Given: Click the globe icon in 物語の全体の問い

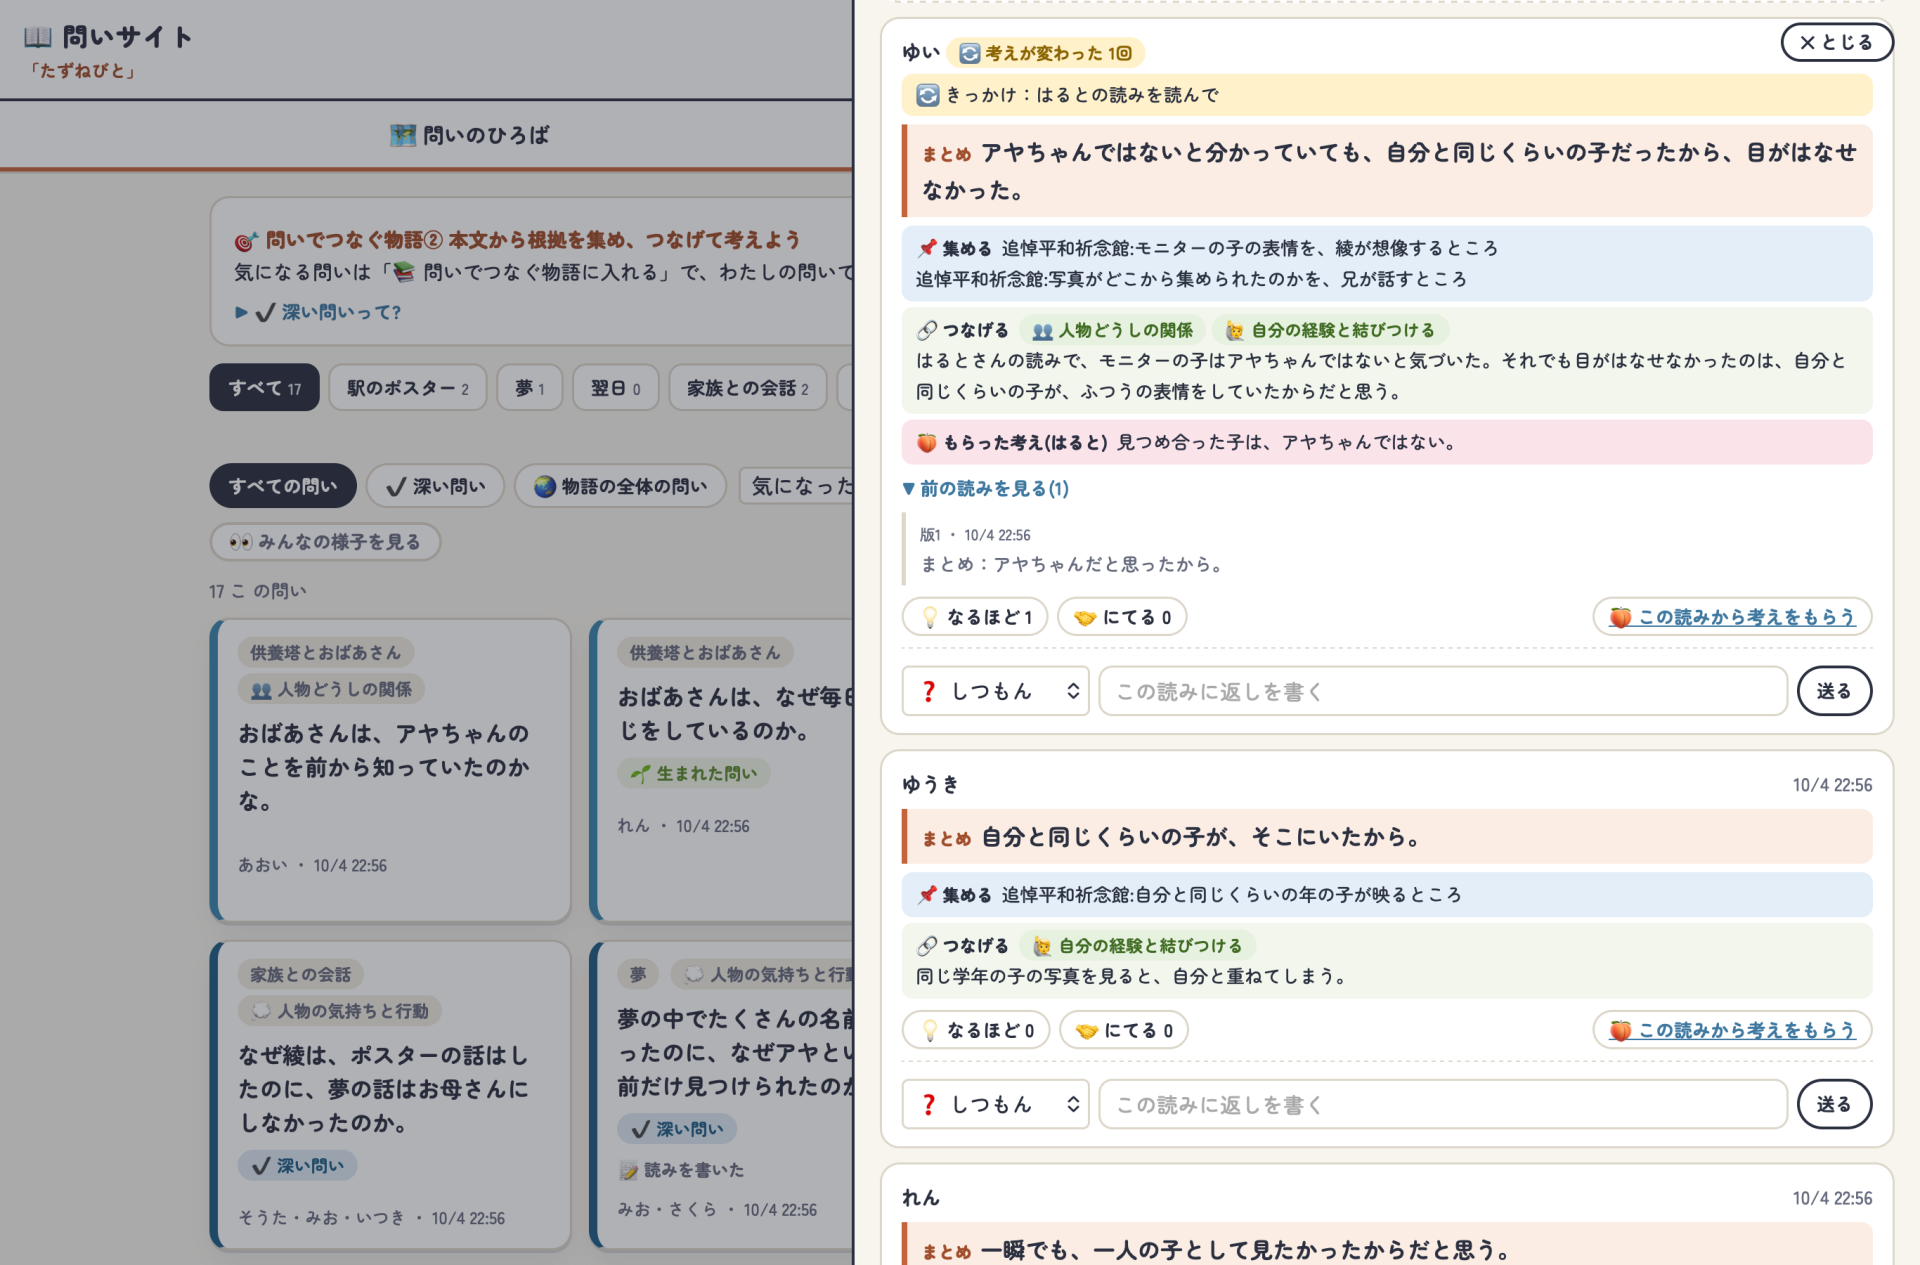Looking at the screenshot, I should coord(545,487).
